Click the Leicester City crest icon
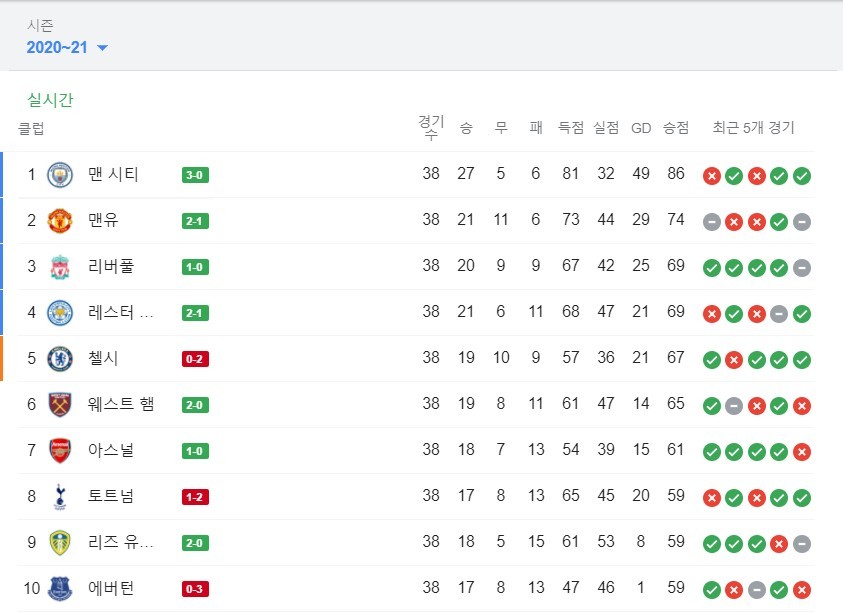 coord(60,313)
